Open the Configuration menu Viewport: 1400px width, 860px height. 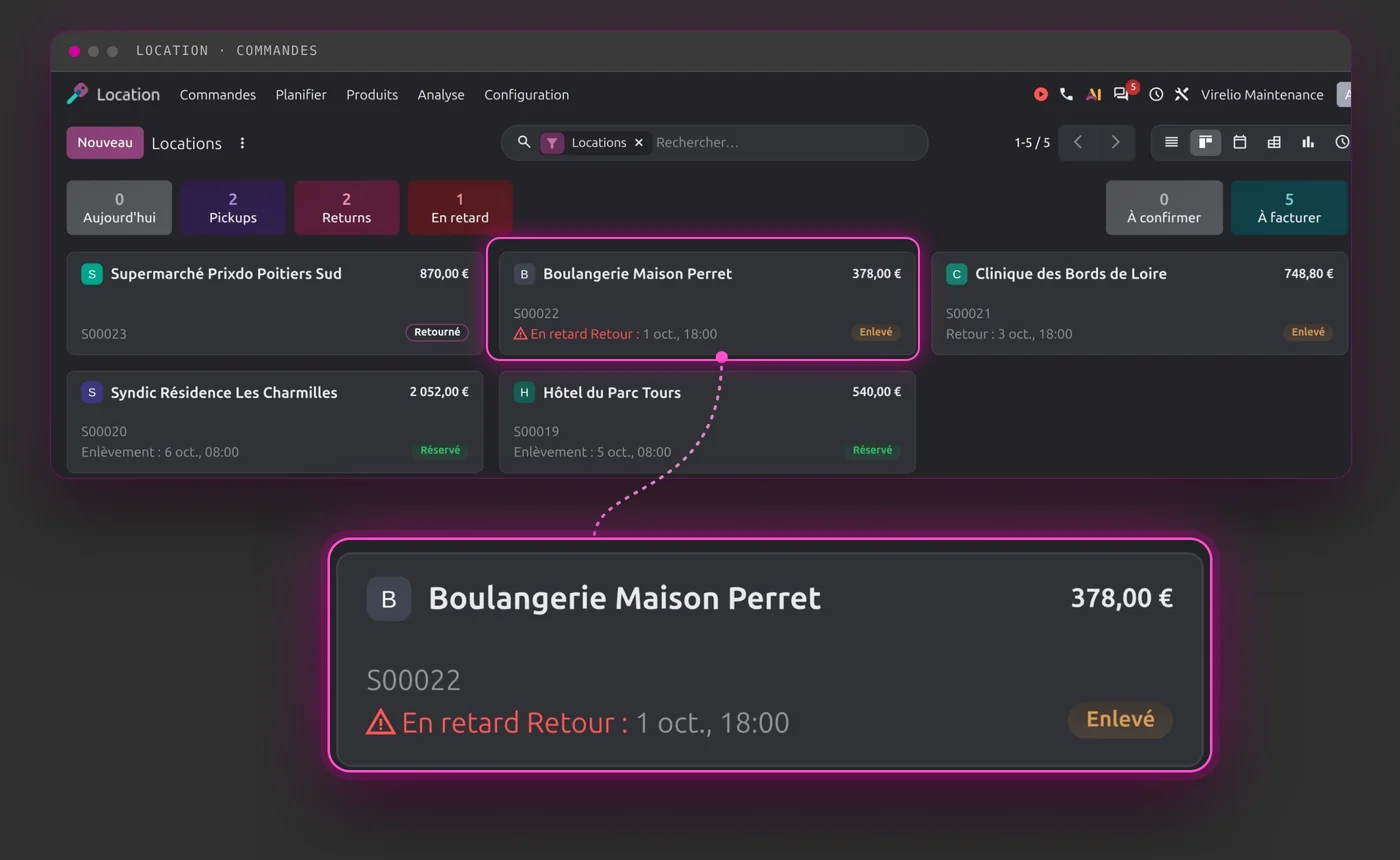tap(527, 95)
